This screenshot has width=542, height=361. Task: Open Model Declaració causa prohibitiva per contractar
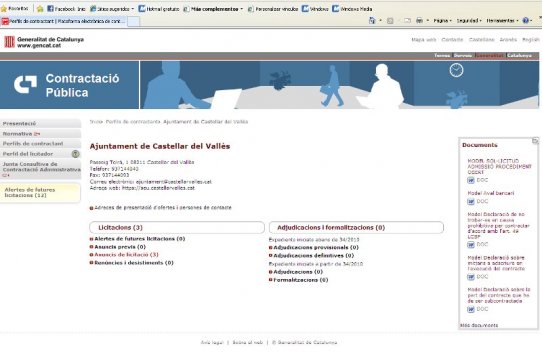coord(498,226)
